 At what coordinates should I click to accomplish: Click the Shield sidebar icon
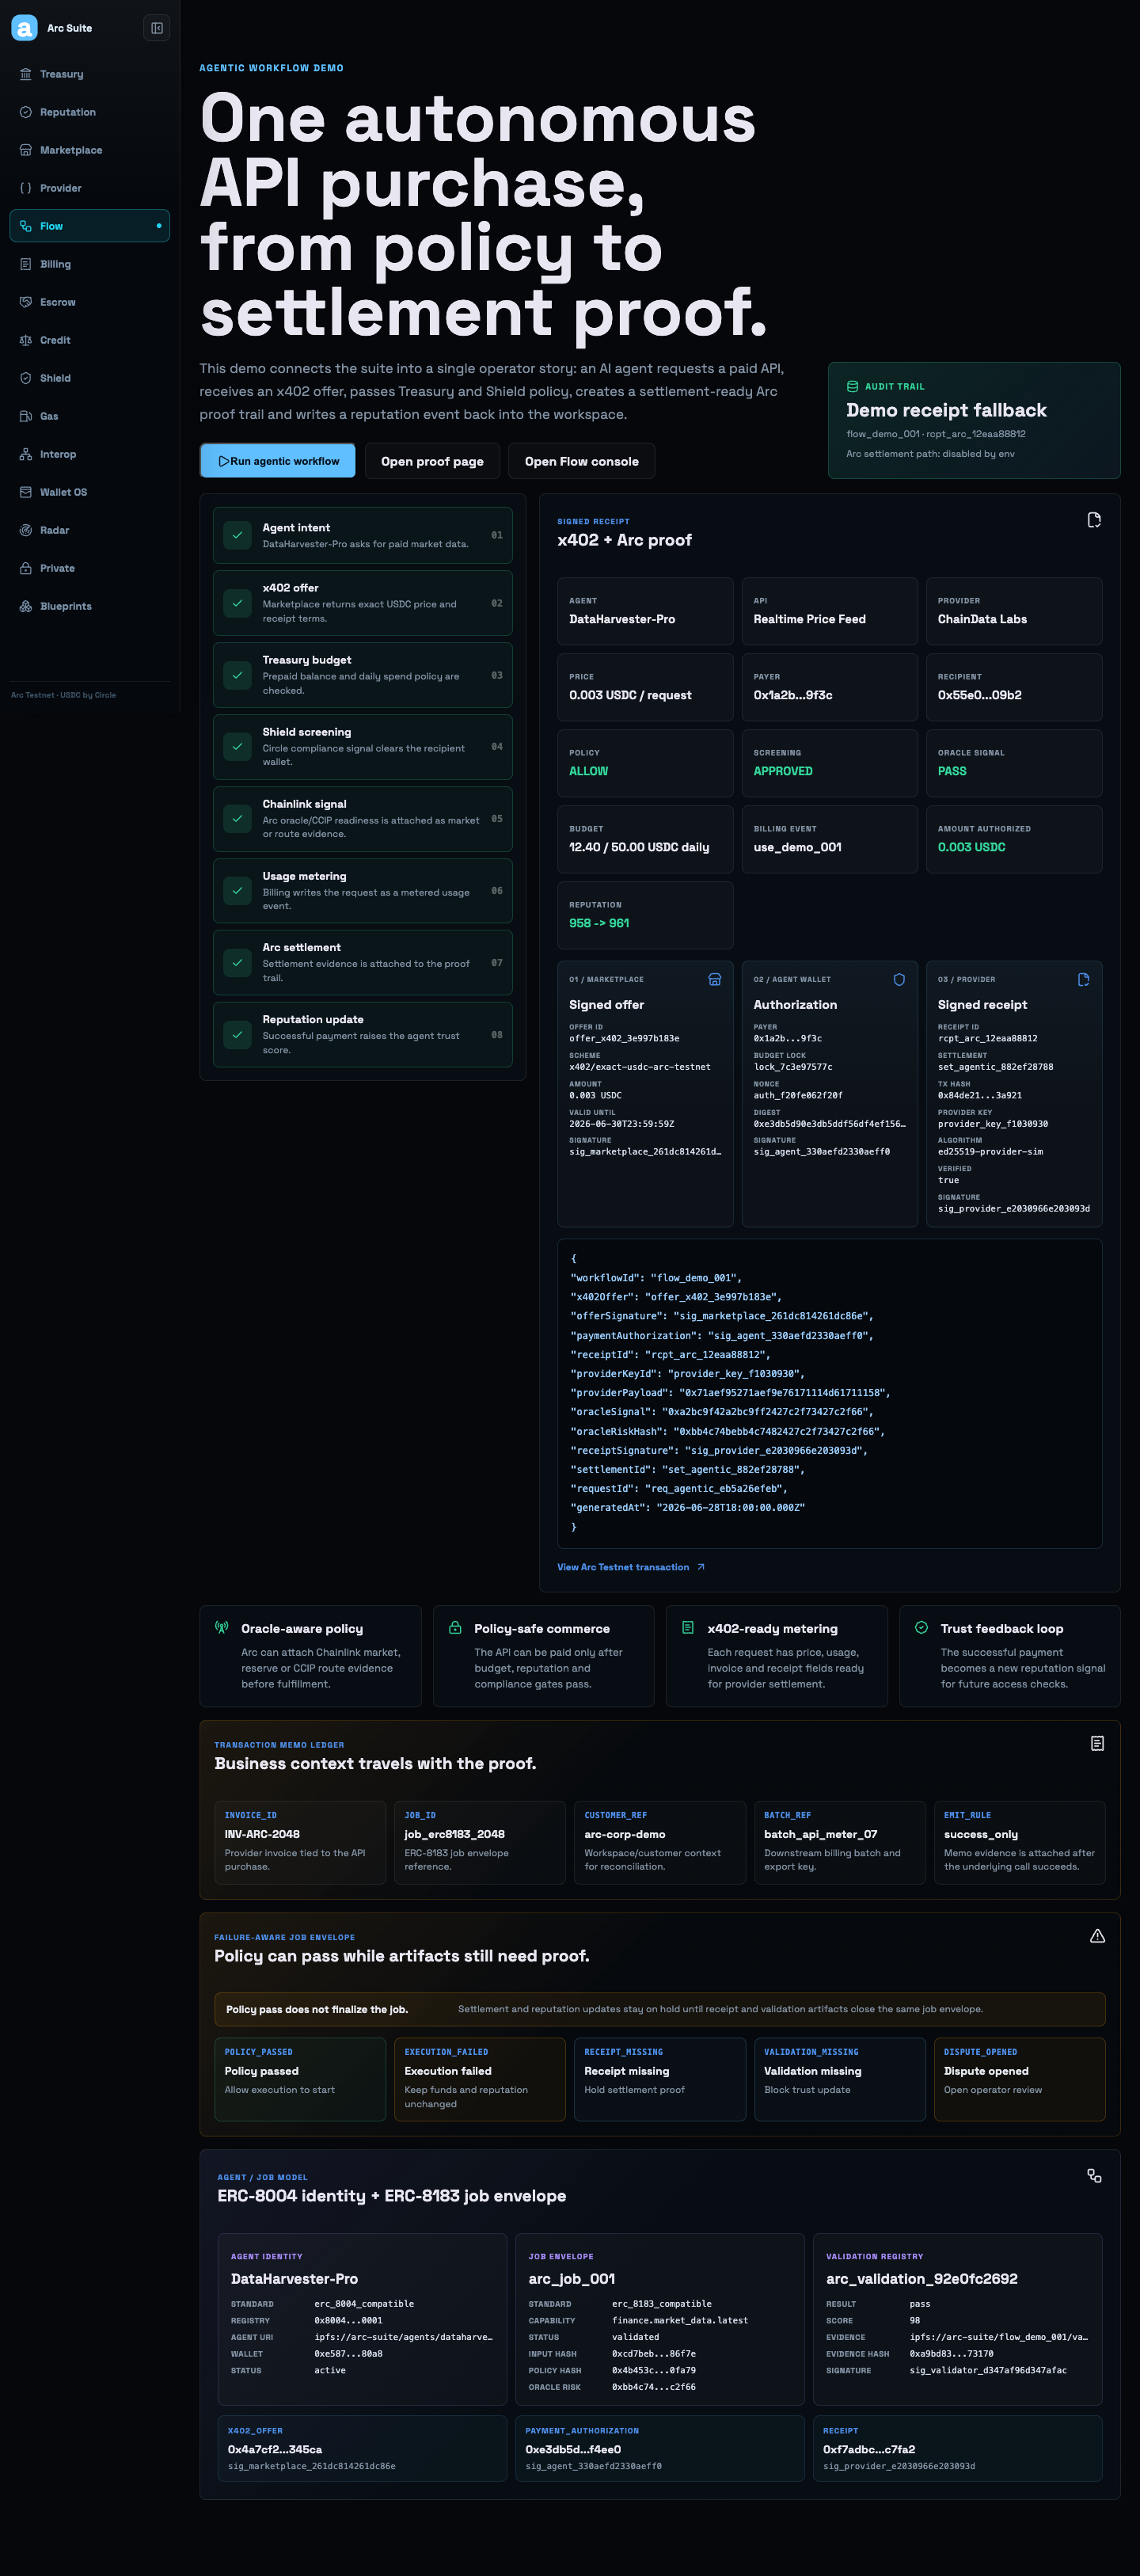[26, 378]
